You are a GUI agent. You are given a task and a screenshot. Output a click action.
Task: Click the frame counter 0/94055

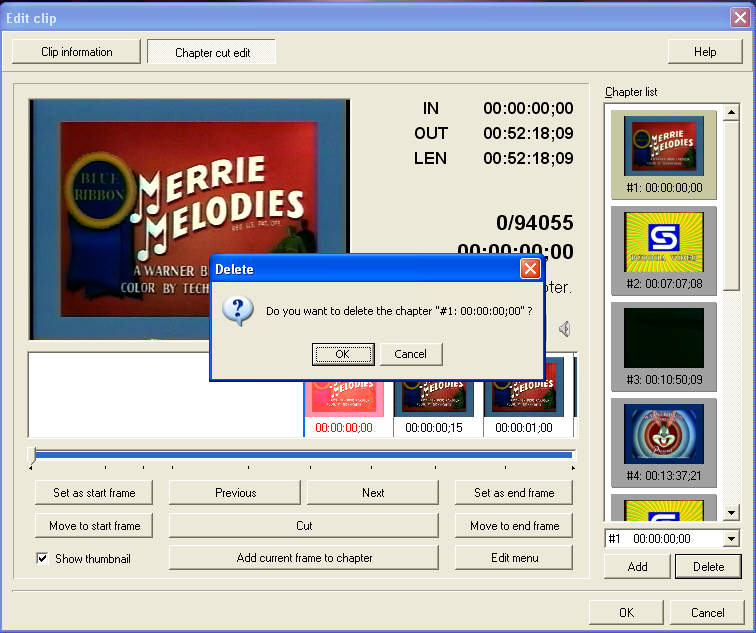535,223
